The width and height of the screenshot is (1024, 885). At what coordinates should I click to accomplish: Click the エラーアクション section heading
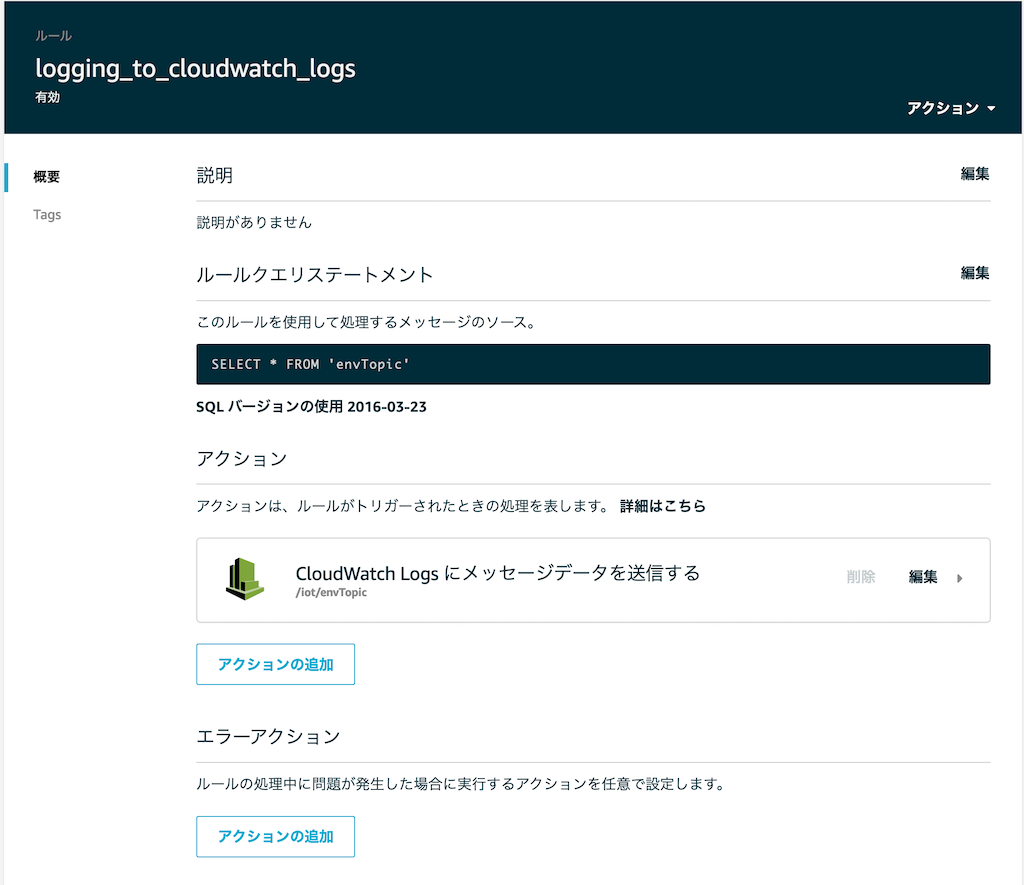[x=268, y=737]
